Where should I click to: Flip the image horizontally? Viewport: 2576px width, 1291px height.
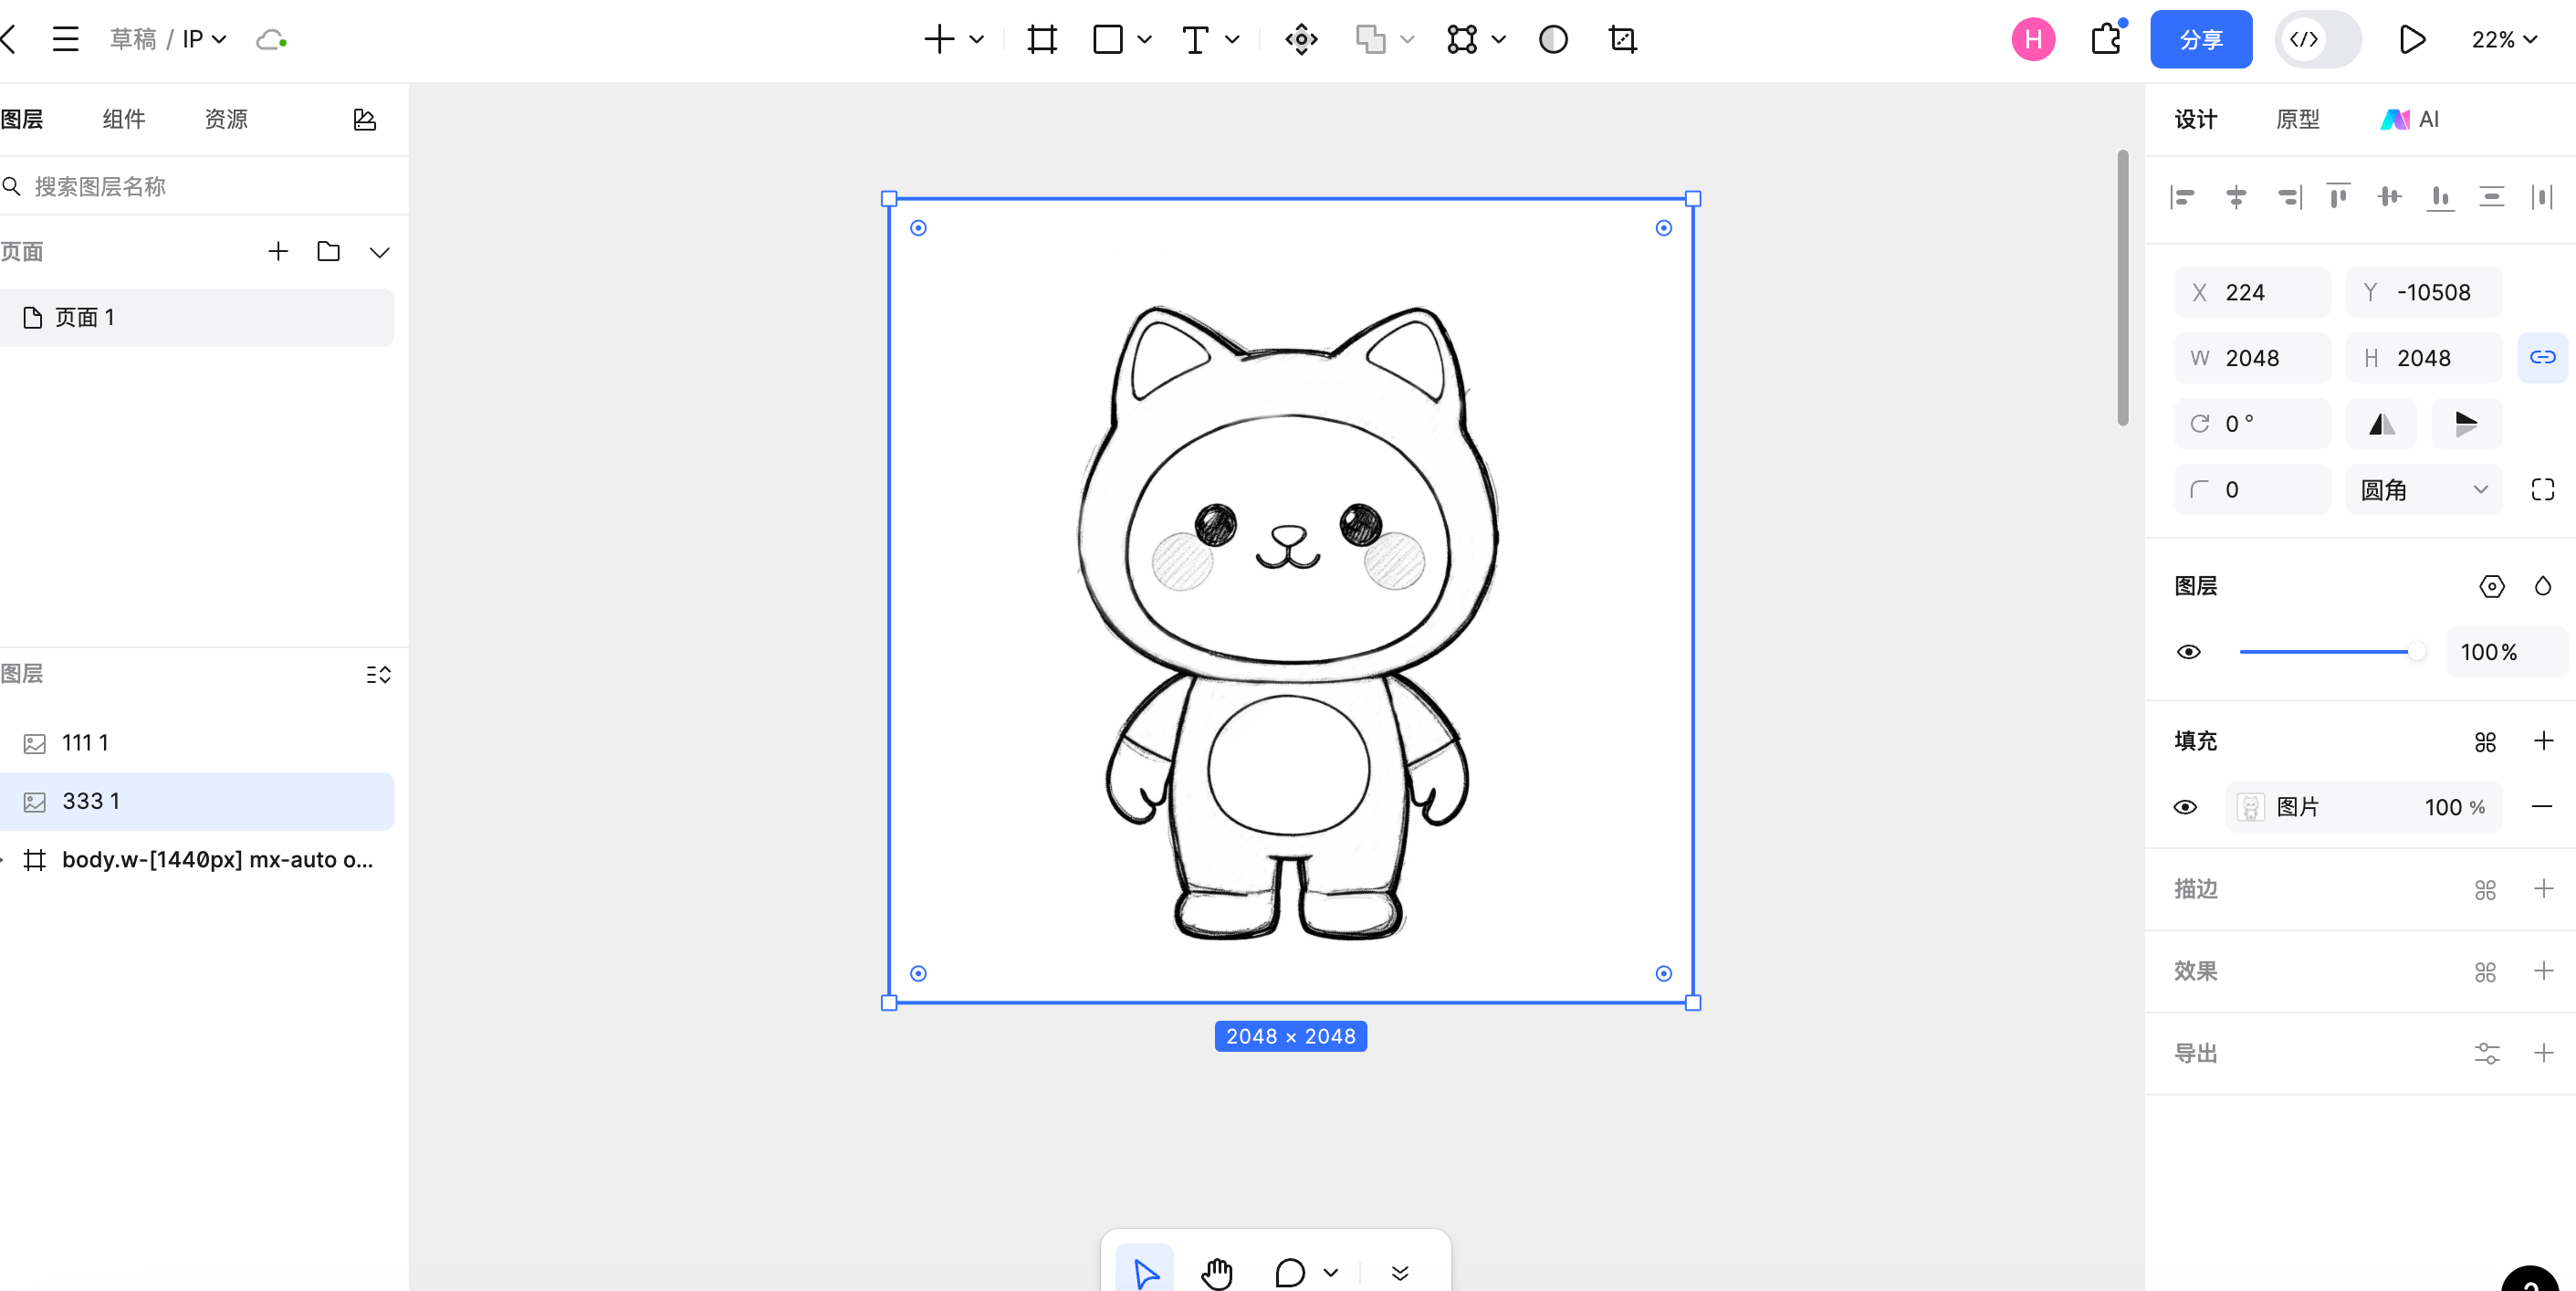[2381, 424]
